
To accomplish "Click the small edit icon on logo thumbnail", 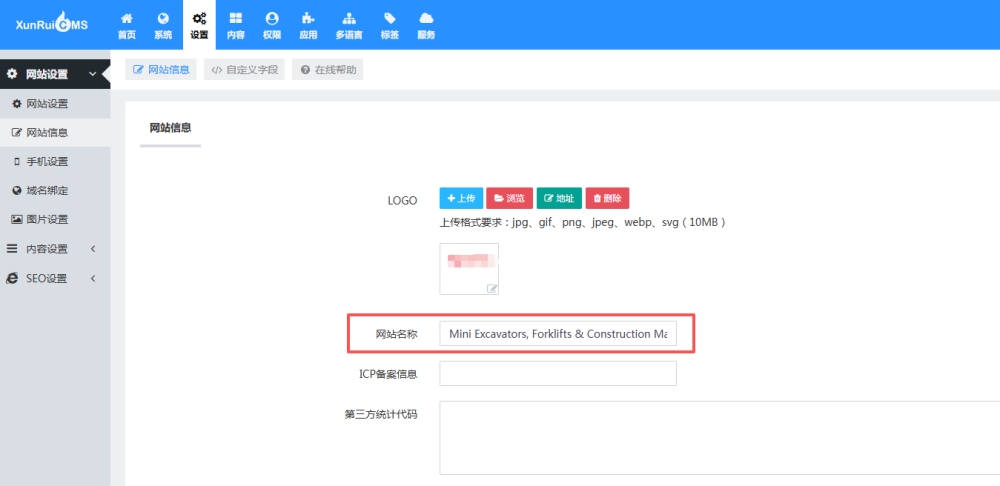I will [x=491, y=288].
